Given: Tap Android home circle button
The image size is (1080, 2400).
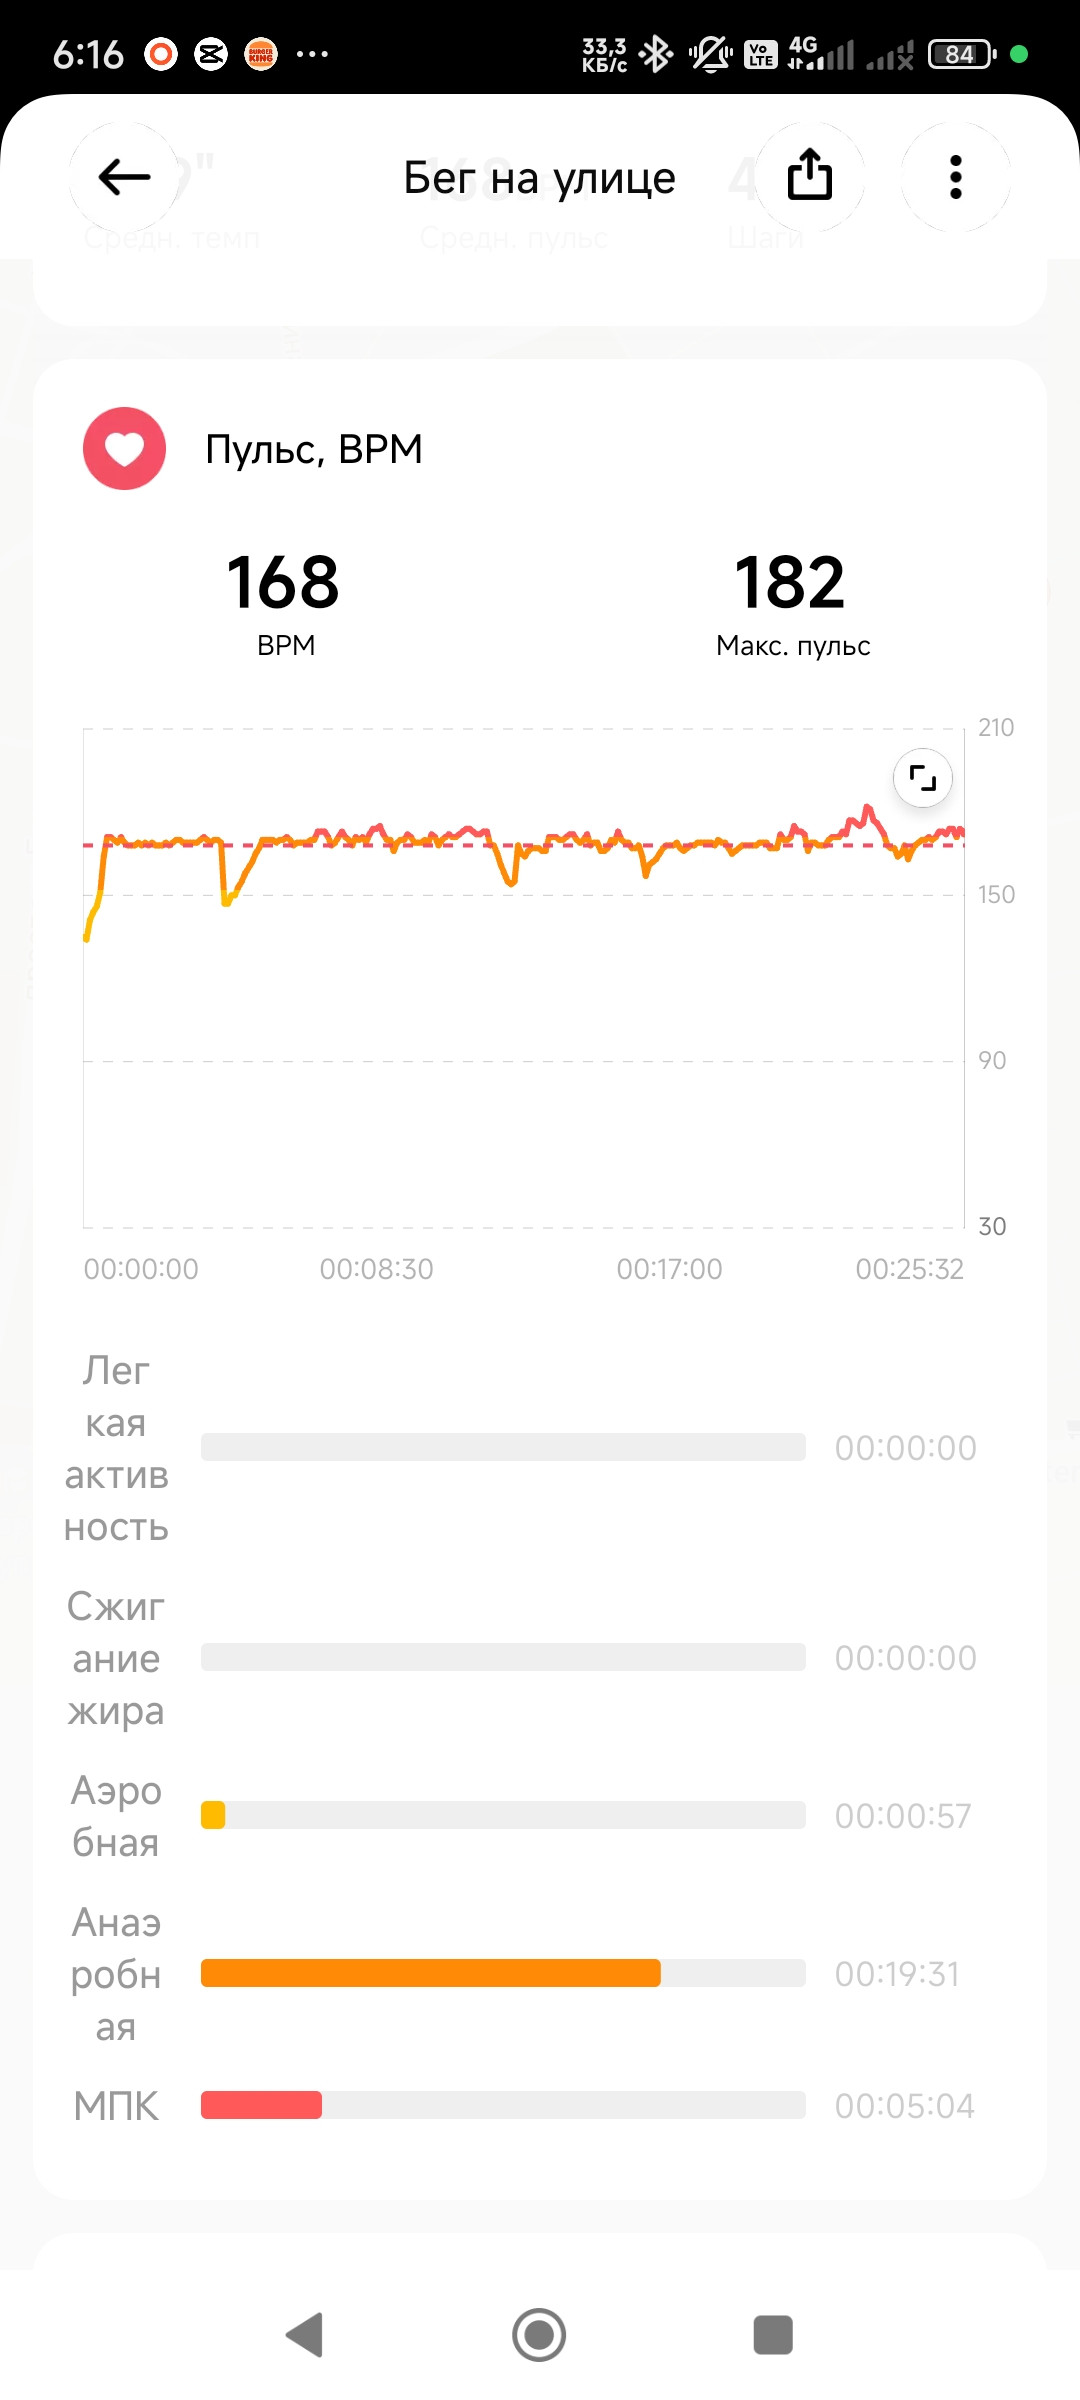Looking at the screenshot, I should pyautogui.click(x=539, y=2335).
